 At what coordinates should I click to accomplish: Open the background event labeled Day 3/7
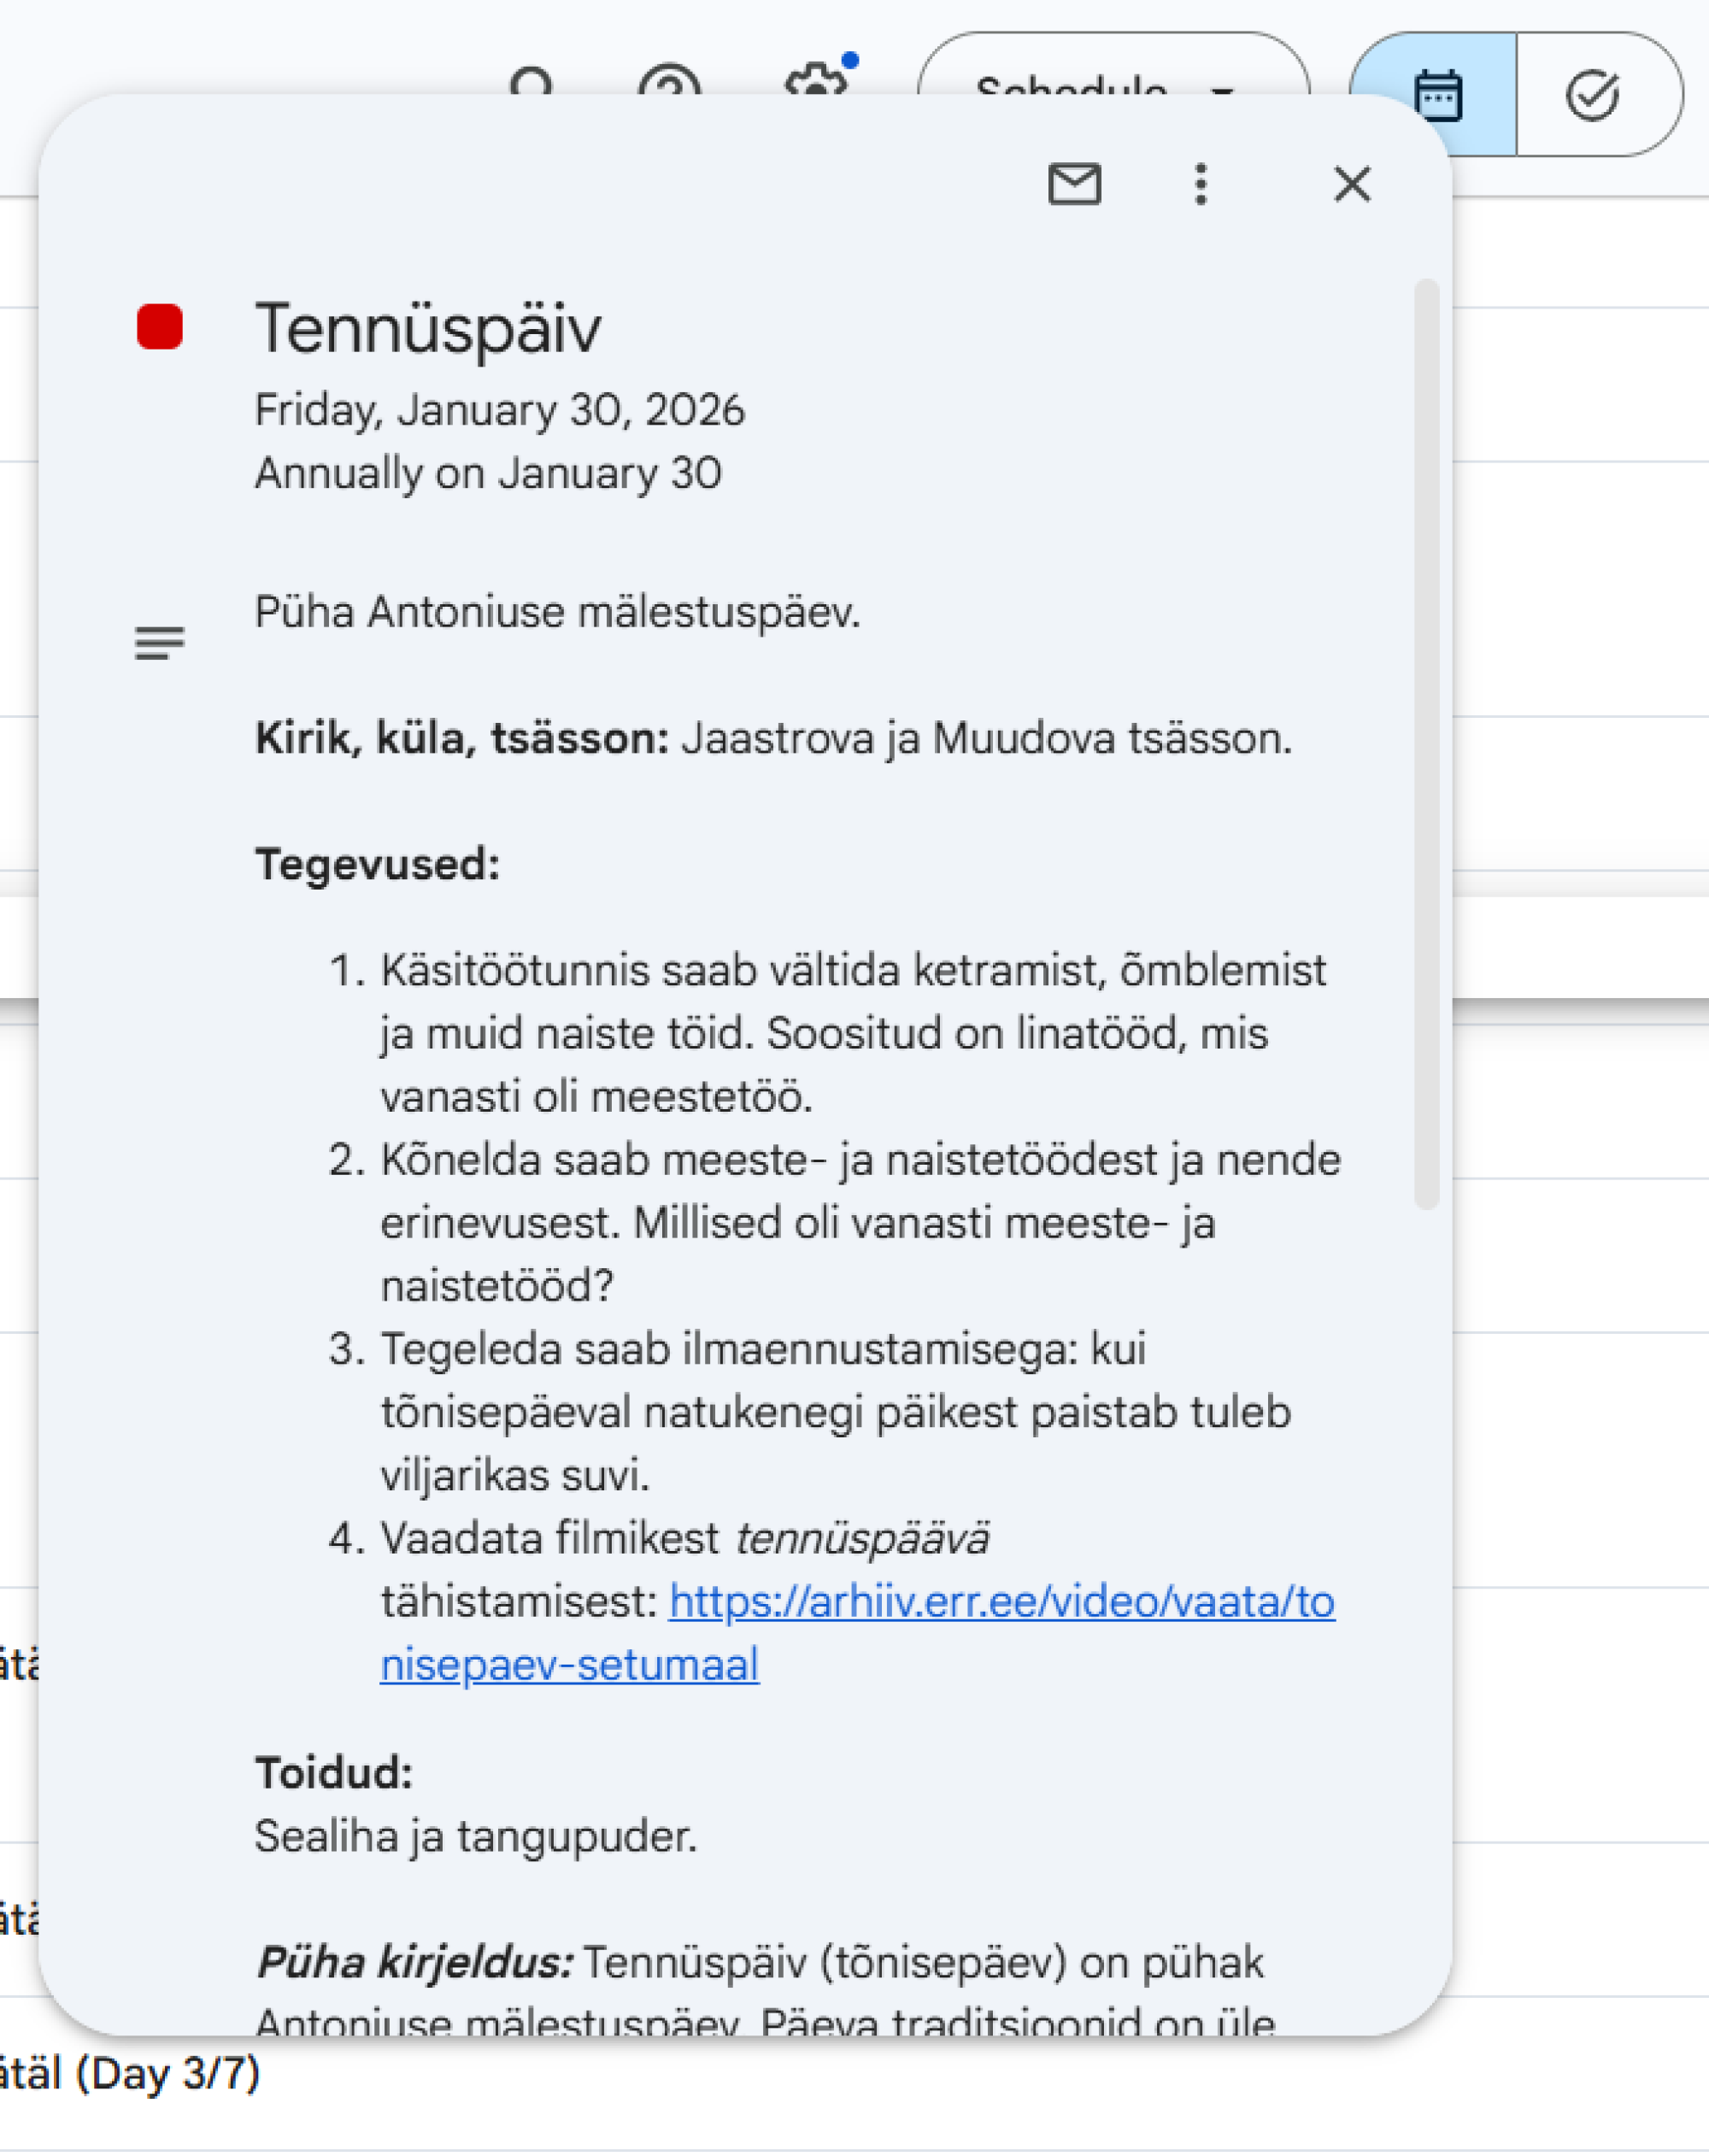coord(130,2073)
